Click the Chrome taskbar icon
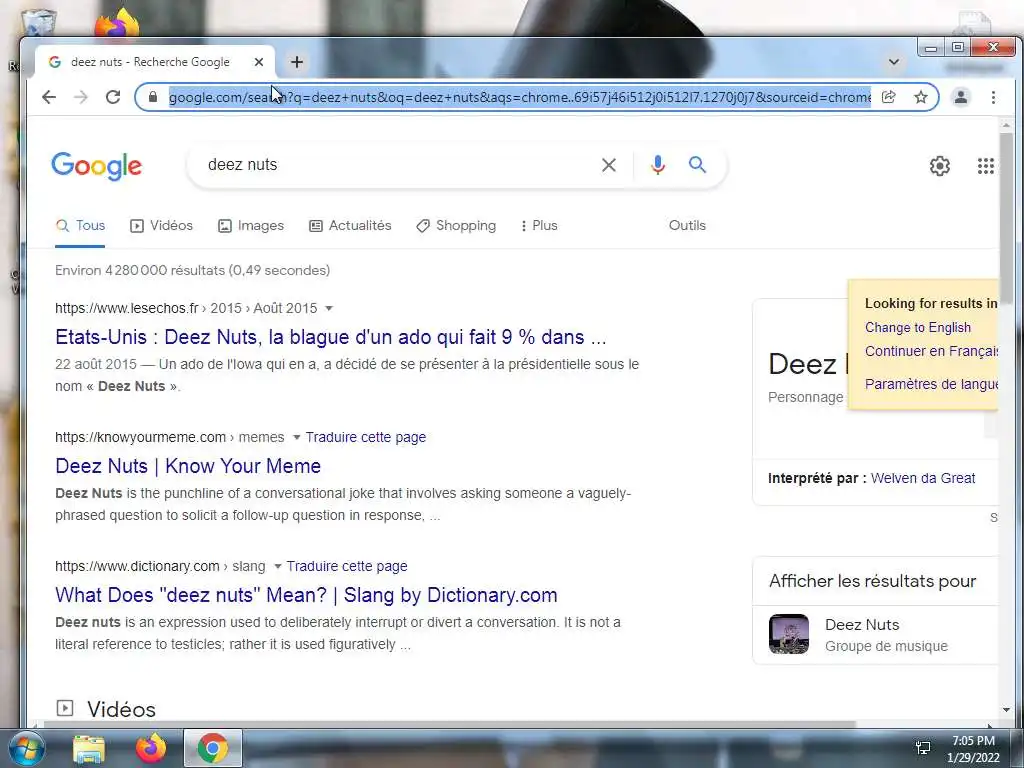The height and width of the screenshot is (768, 1024). [213, 748]
